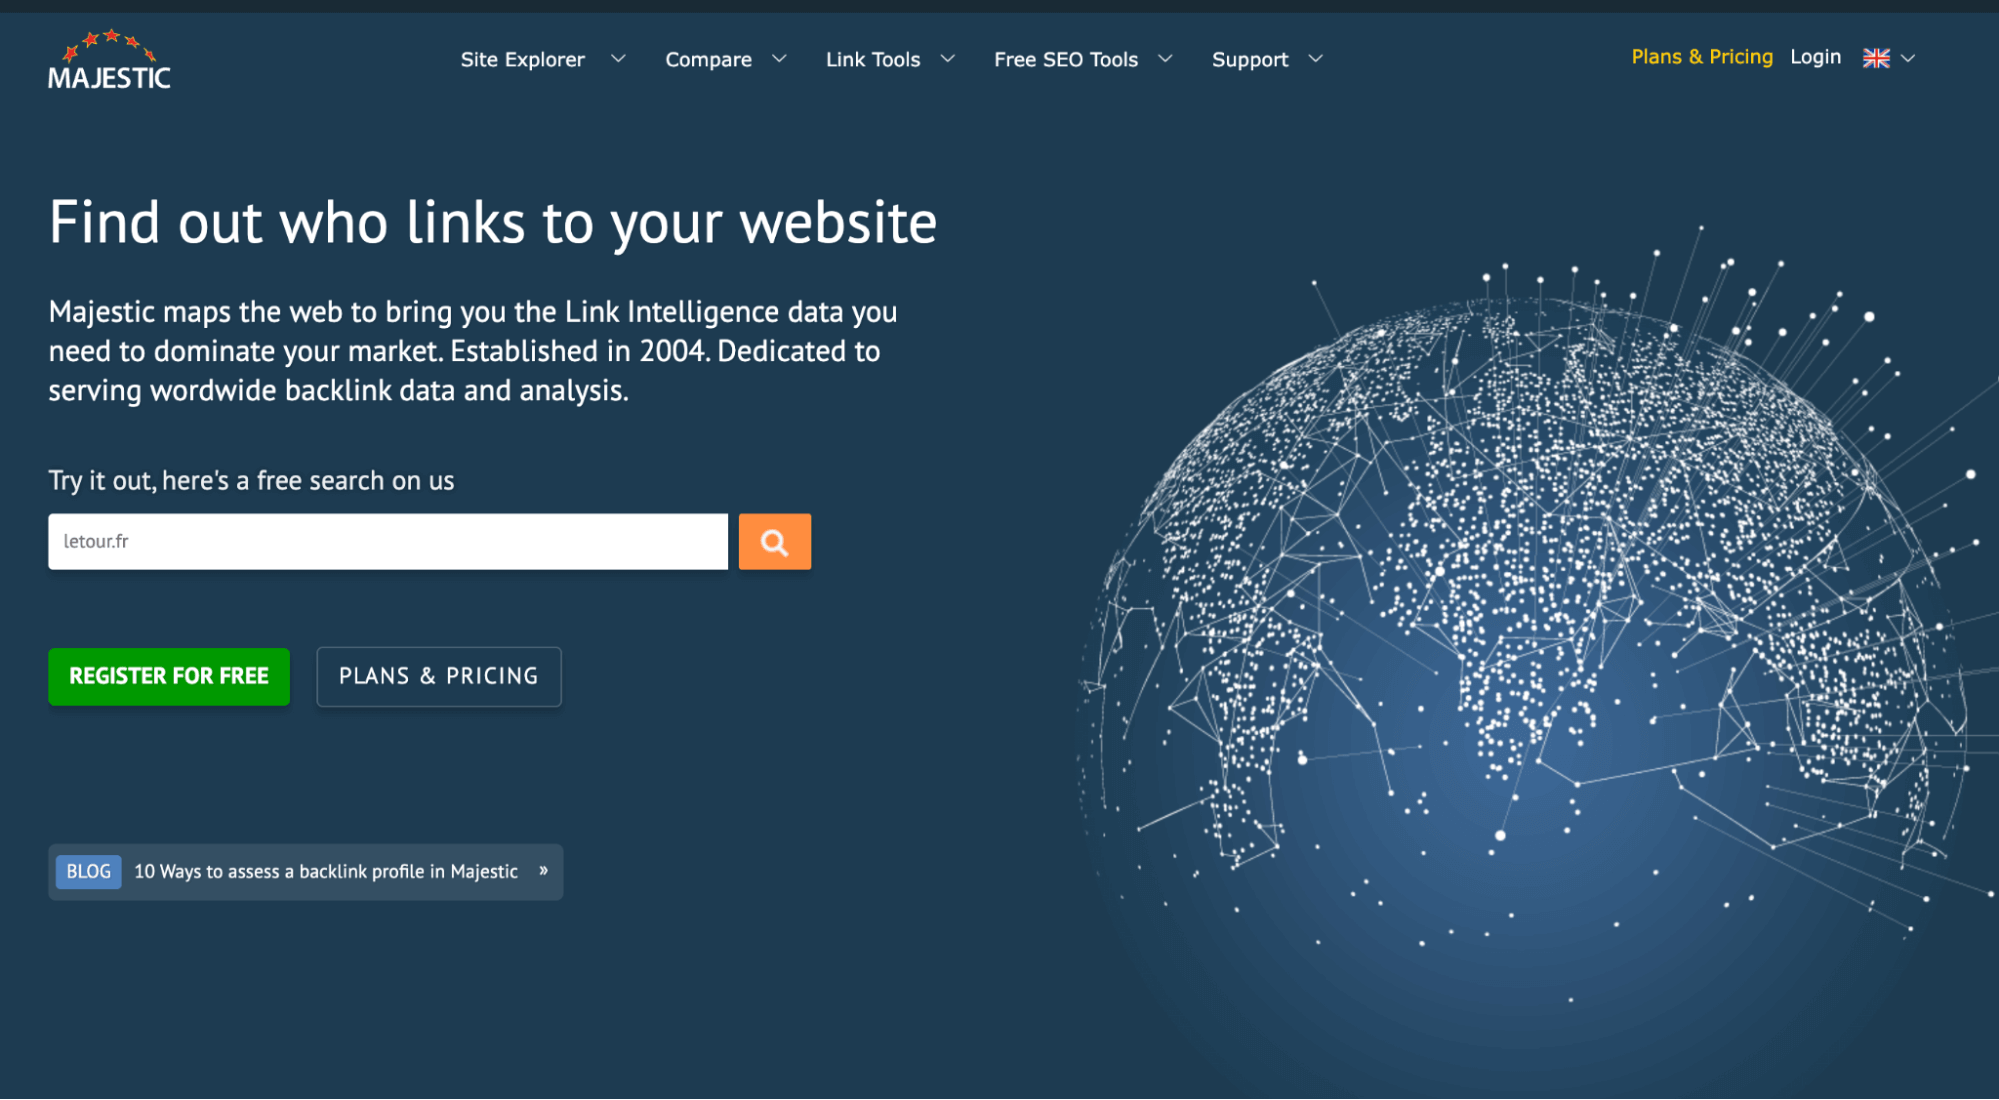Click the Login link
Viewport: 1999px width, 1100px height.
pos(1815,57)
